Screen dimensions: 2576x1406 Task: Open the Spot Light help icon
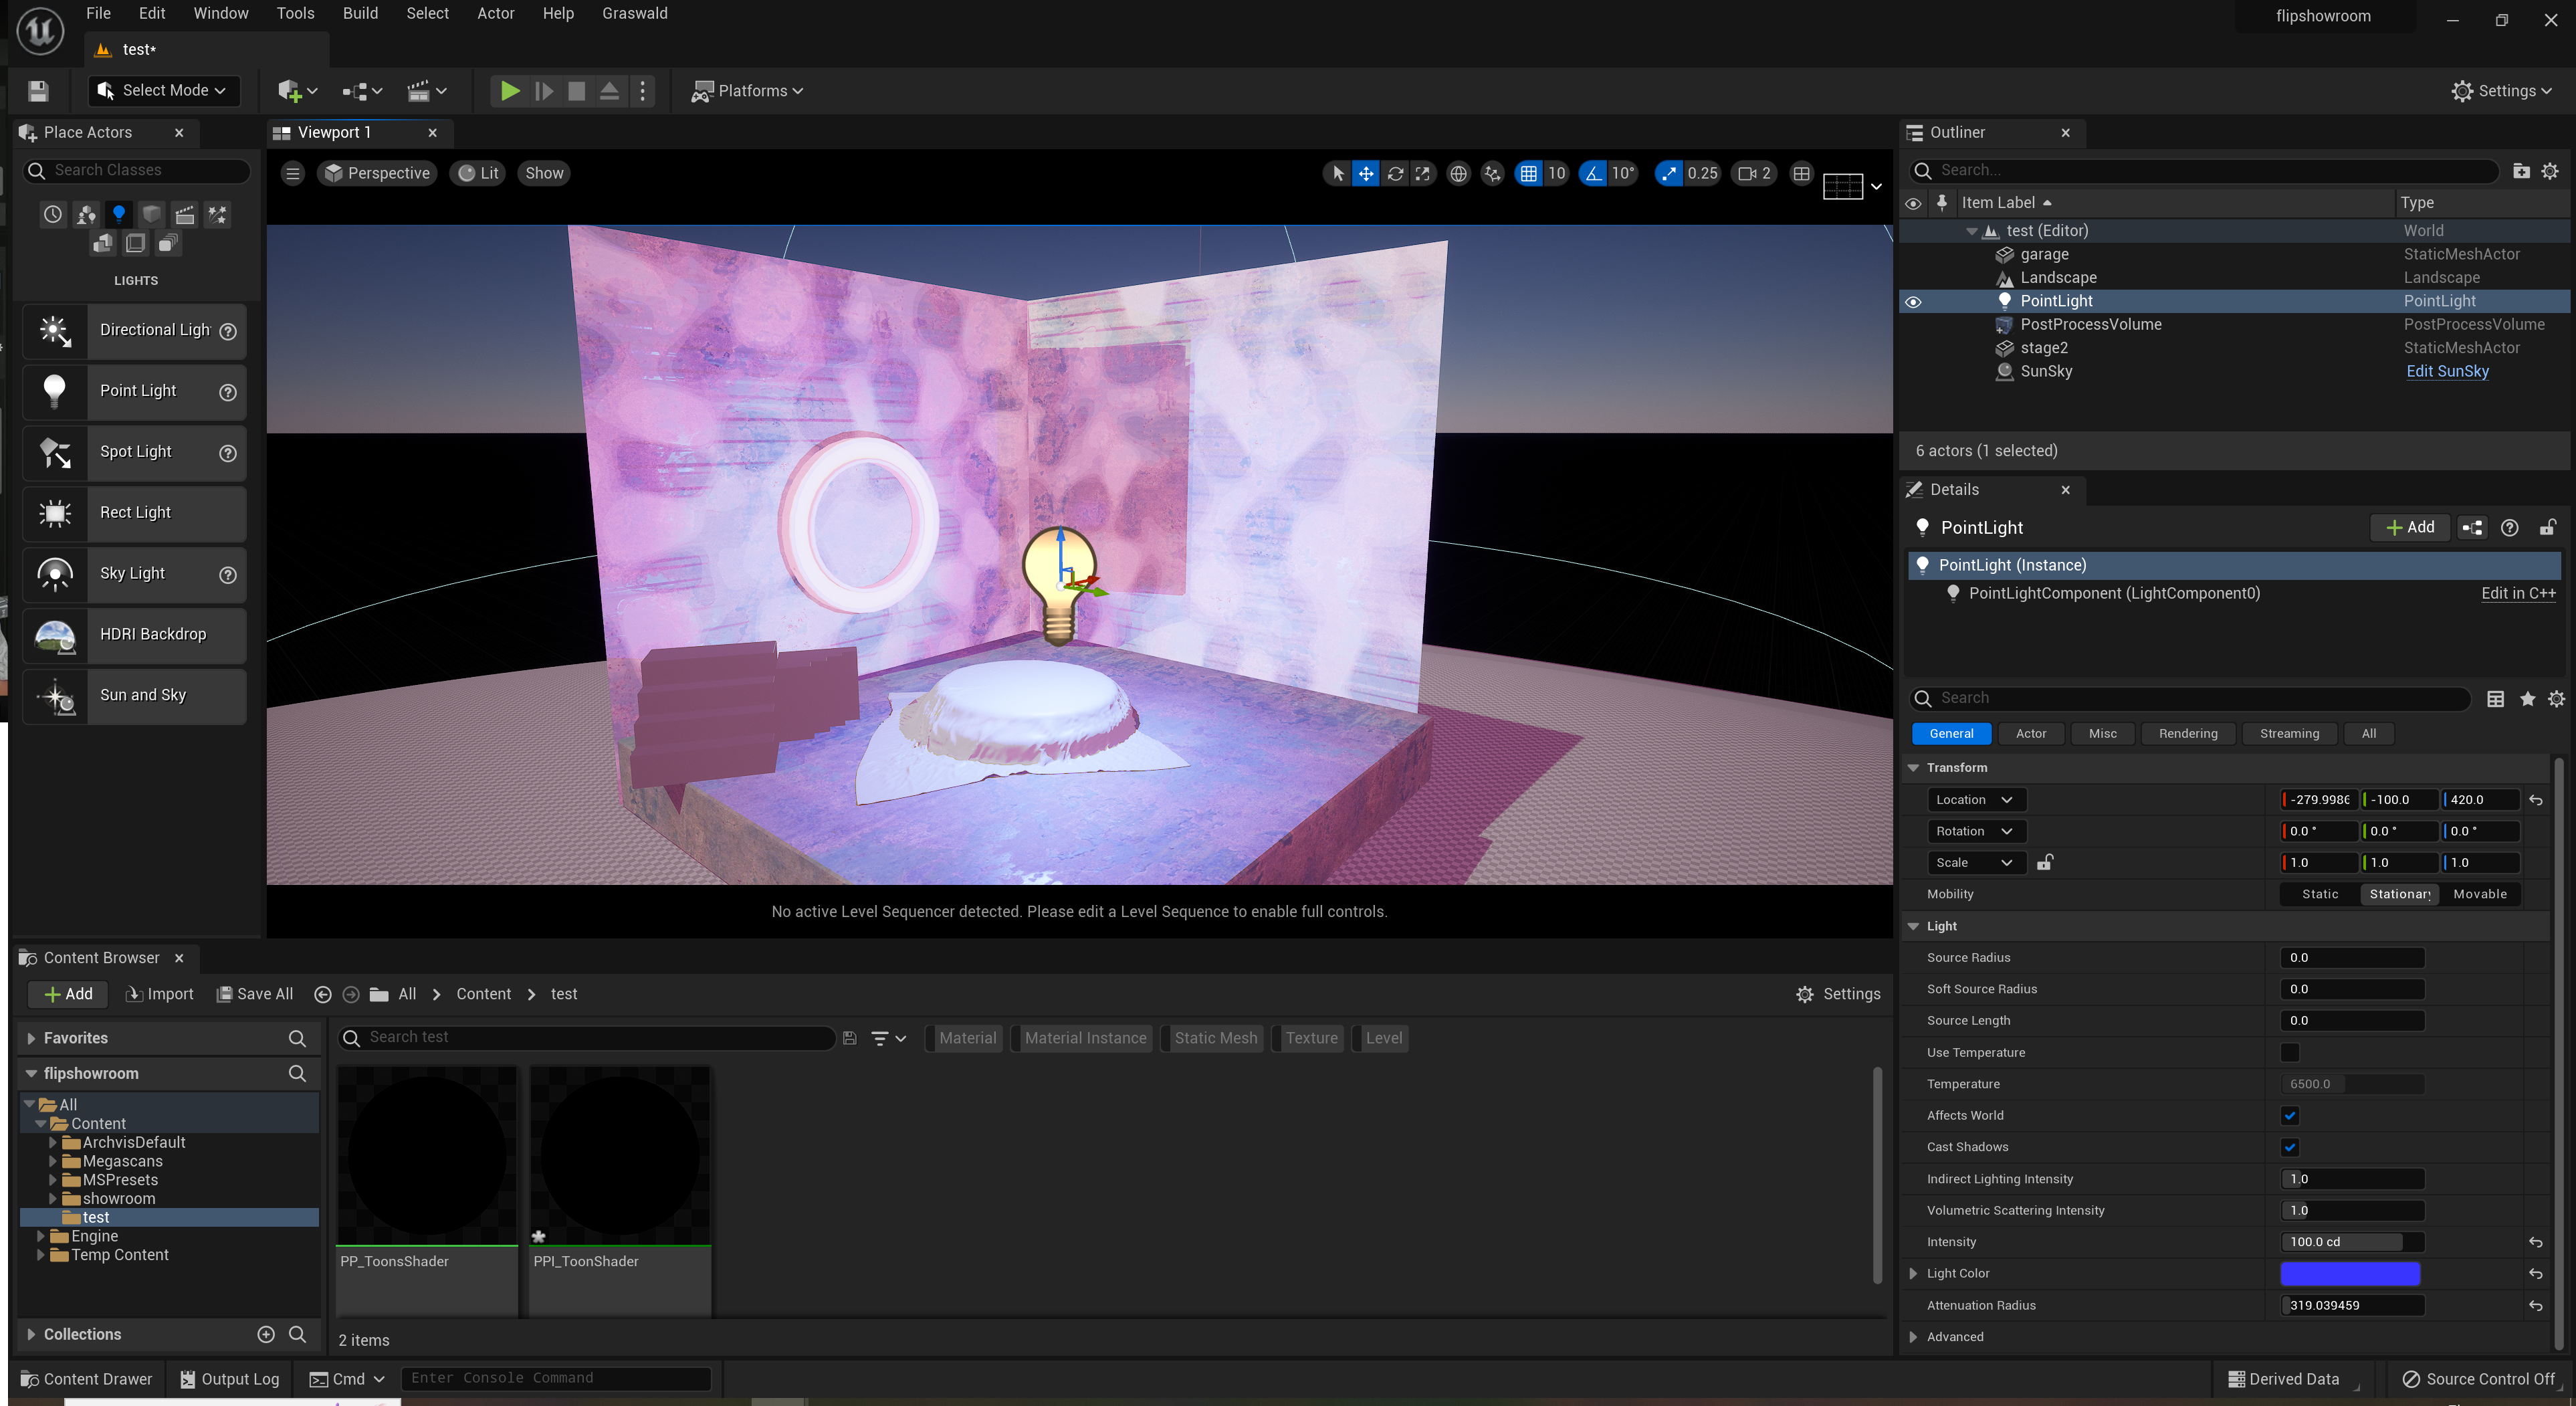tap(228, 452)
